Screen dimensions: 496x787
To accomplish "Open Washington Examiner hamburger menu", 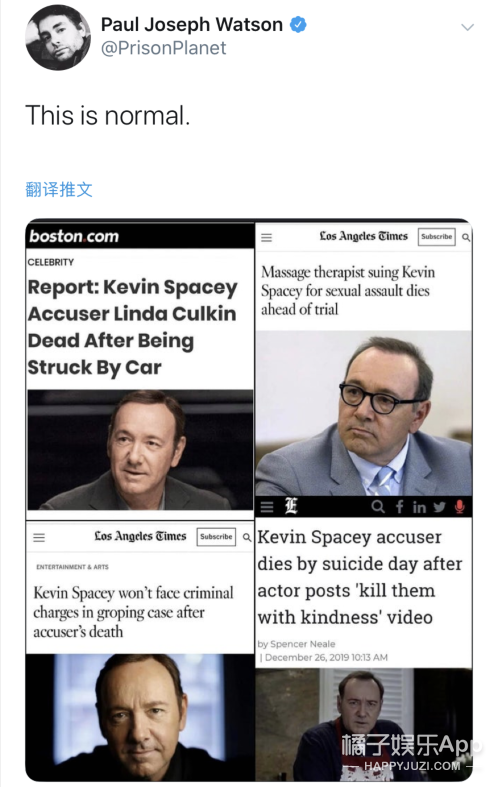I will pos(267,507).
